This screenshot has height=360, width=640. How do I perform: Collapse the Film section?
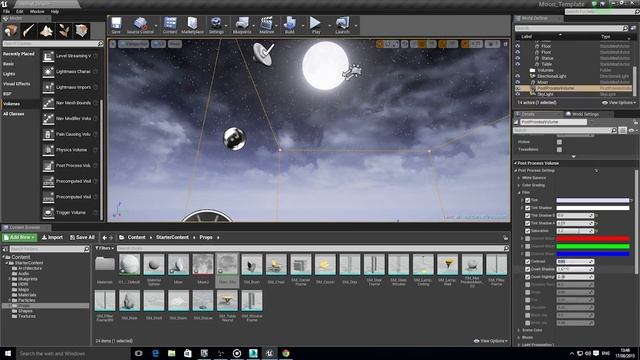[519, 193]
